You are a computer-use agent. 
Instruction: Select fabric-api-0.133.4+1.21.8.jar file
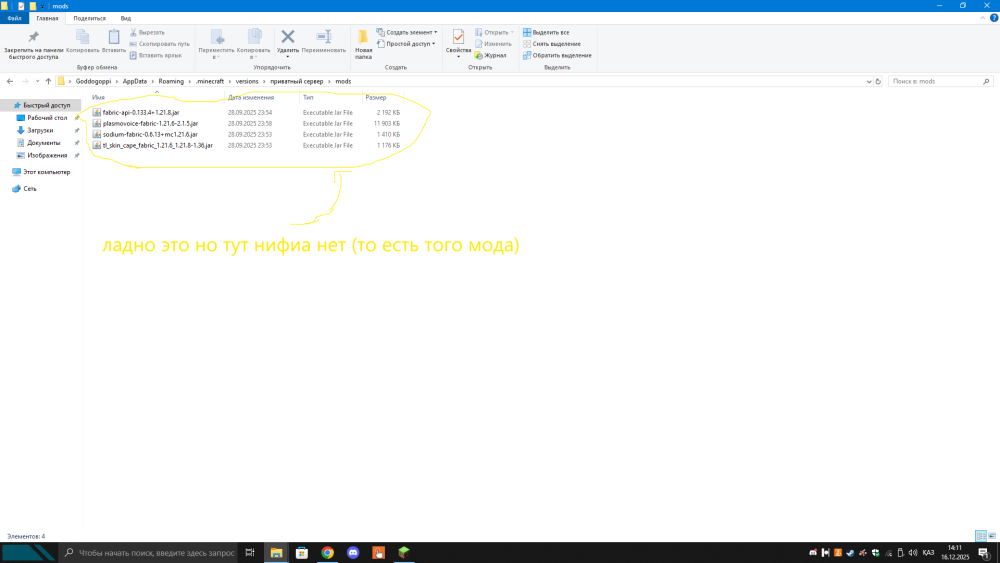click(140, 113)
